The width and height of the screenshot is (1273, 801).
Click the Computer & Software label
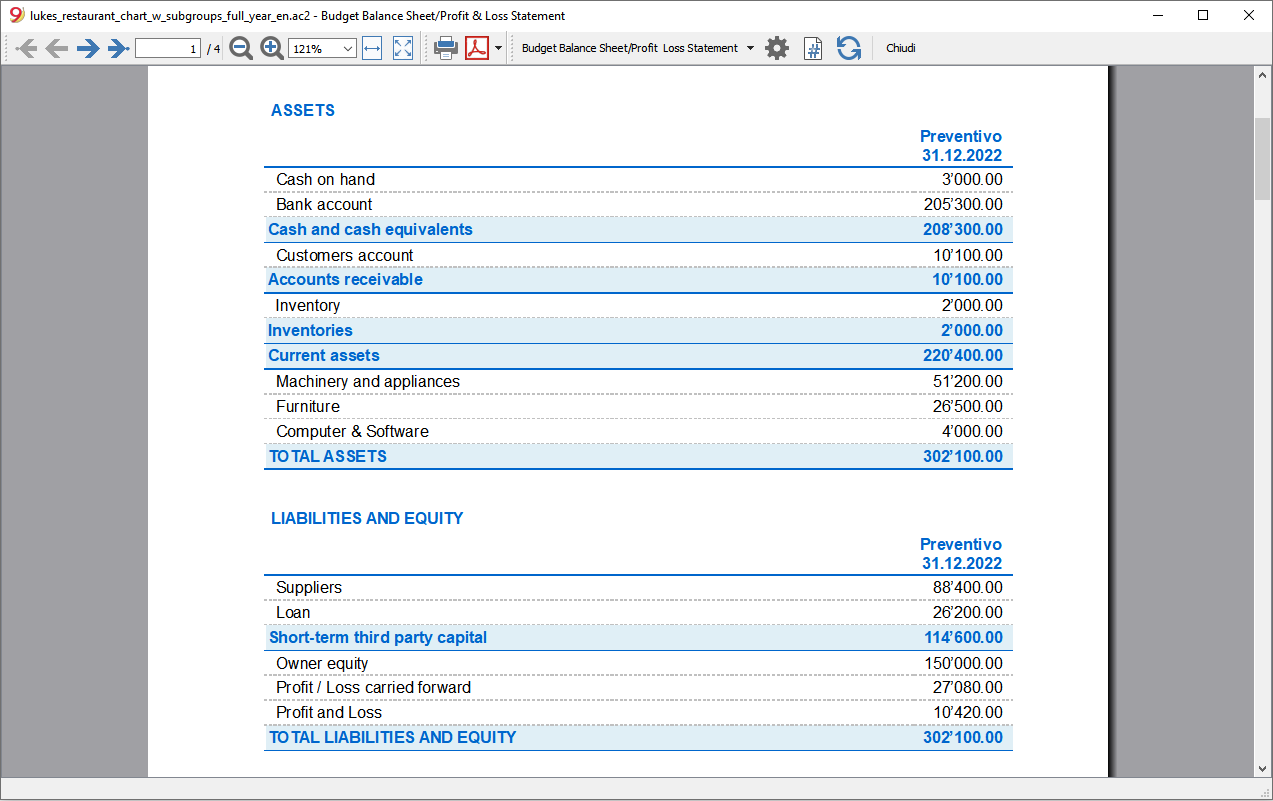click(x=352, y=432)
